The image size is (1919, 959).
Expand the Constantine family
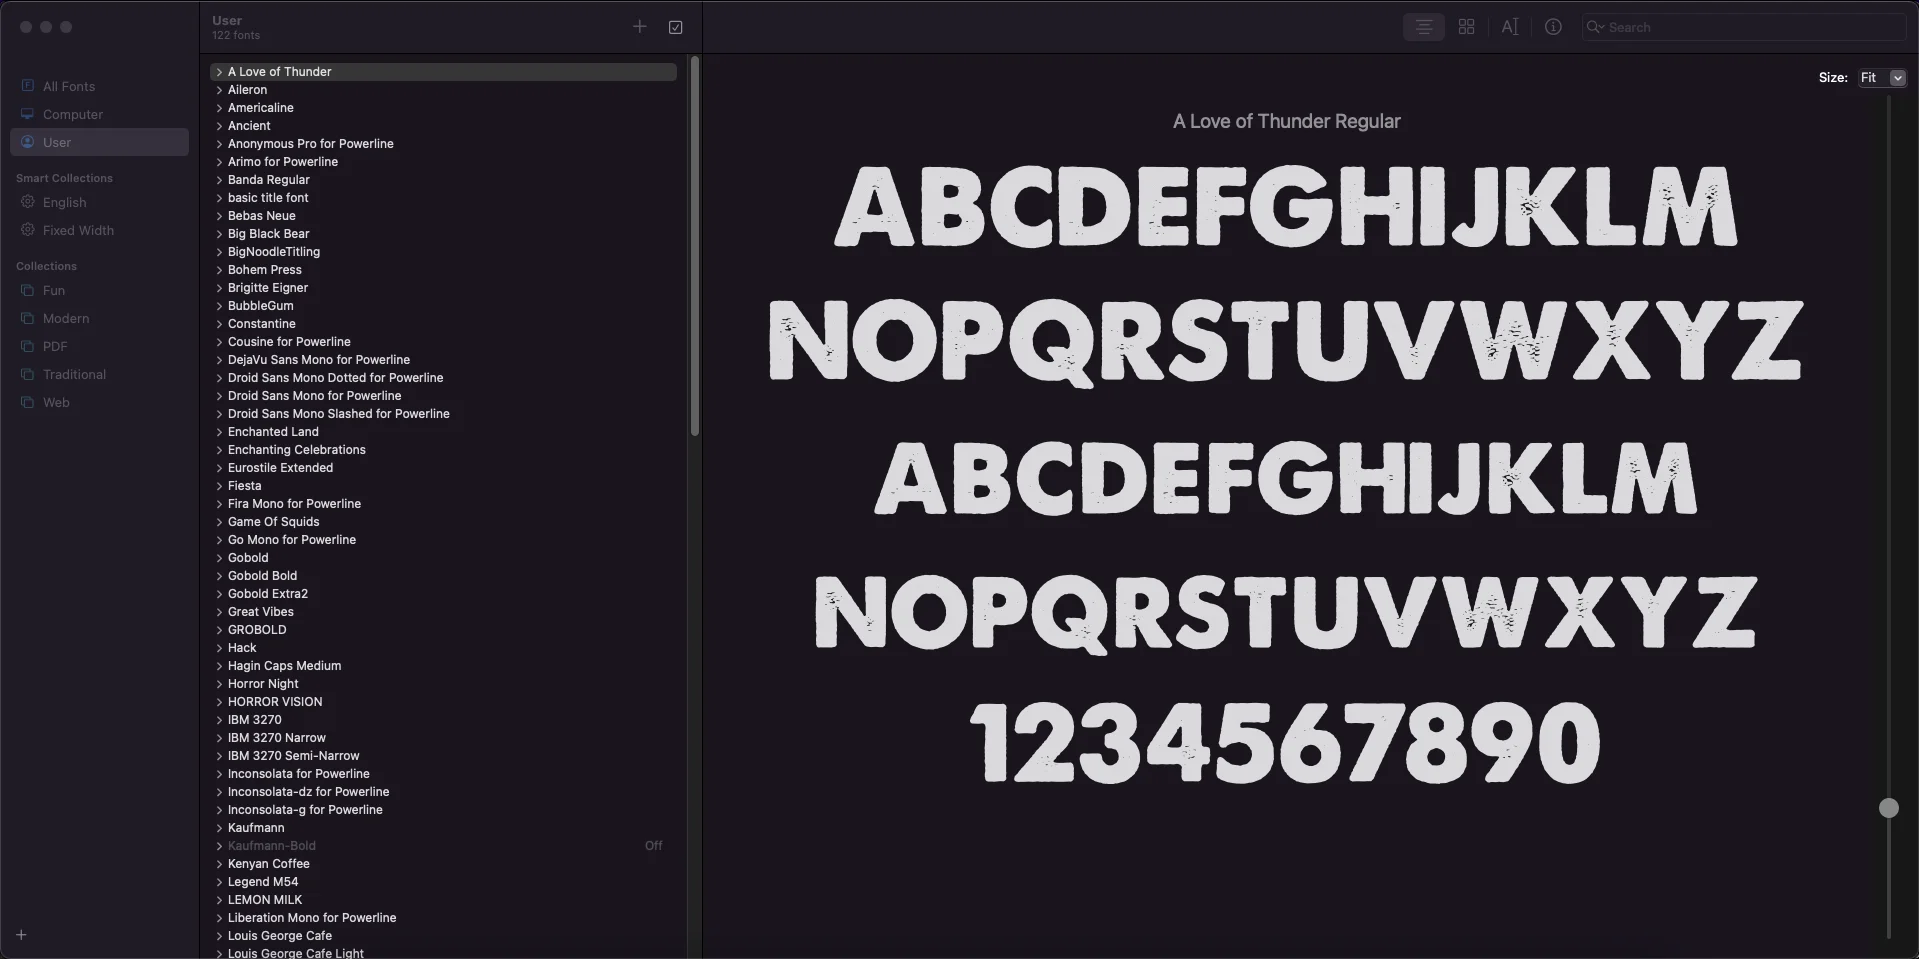tap(219, 324)
